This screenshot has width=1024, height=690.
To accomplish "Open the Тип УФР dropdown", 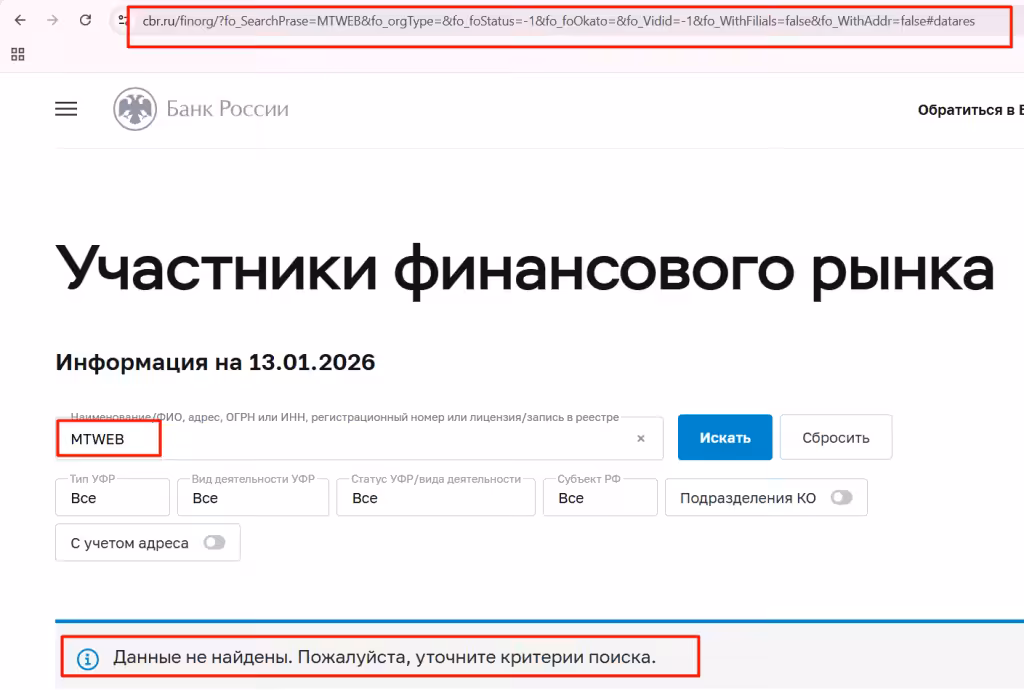I will (x=112, y=497).
